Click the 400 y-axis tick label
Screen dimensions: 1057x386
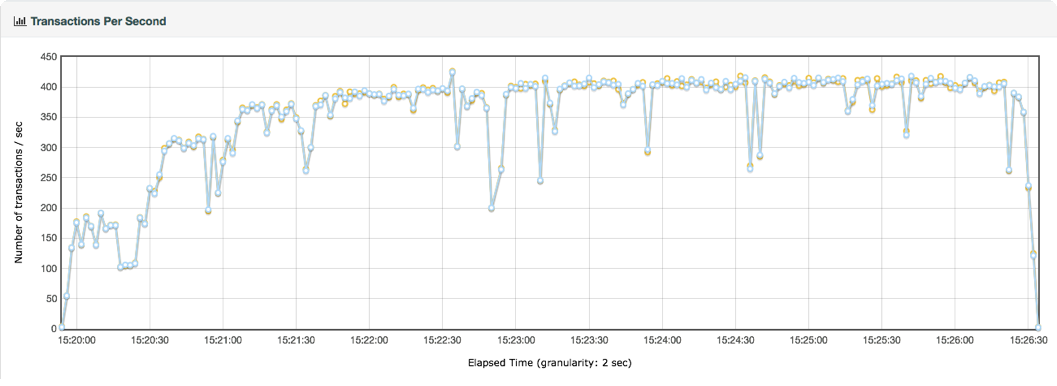click(x=48, y=87)
